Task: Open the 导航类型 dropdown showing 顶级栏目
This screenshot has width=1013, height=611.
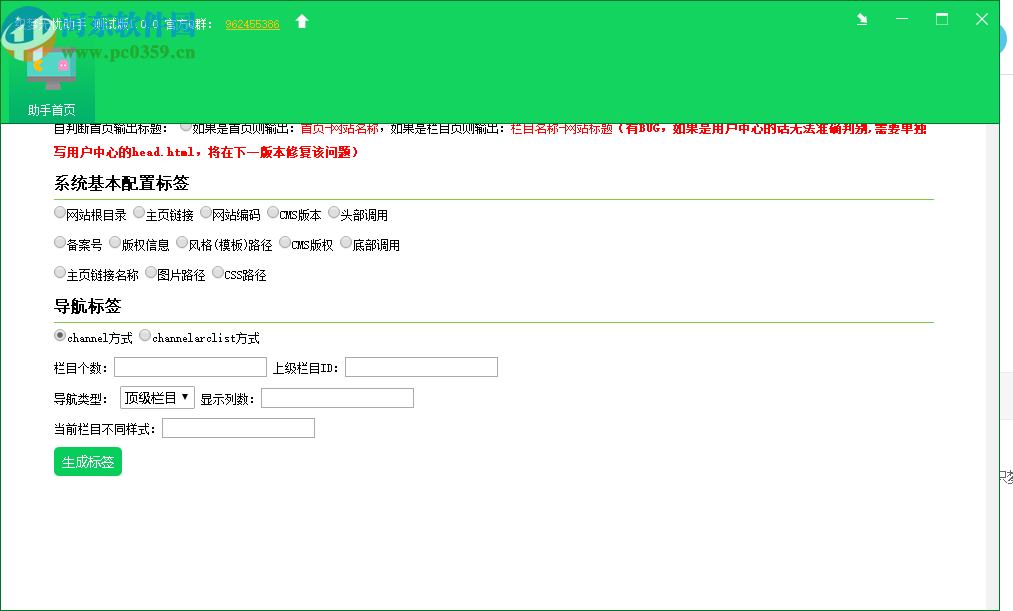Action: point(157,397)
